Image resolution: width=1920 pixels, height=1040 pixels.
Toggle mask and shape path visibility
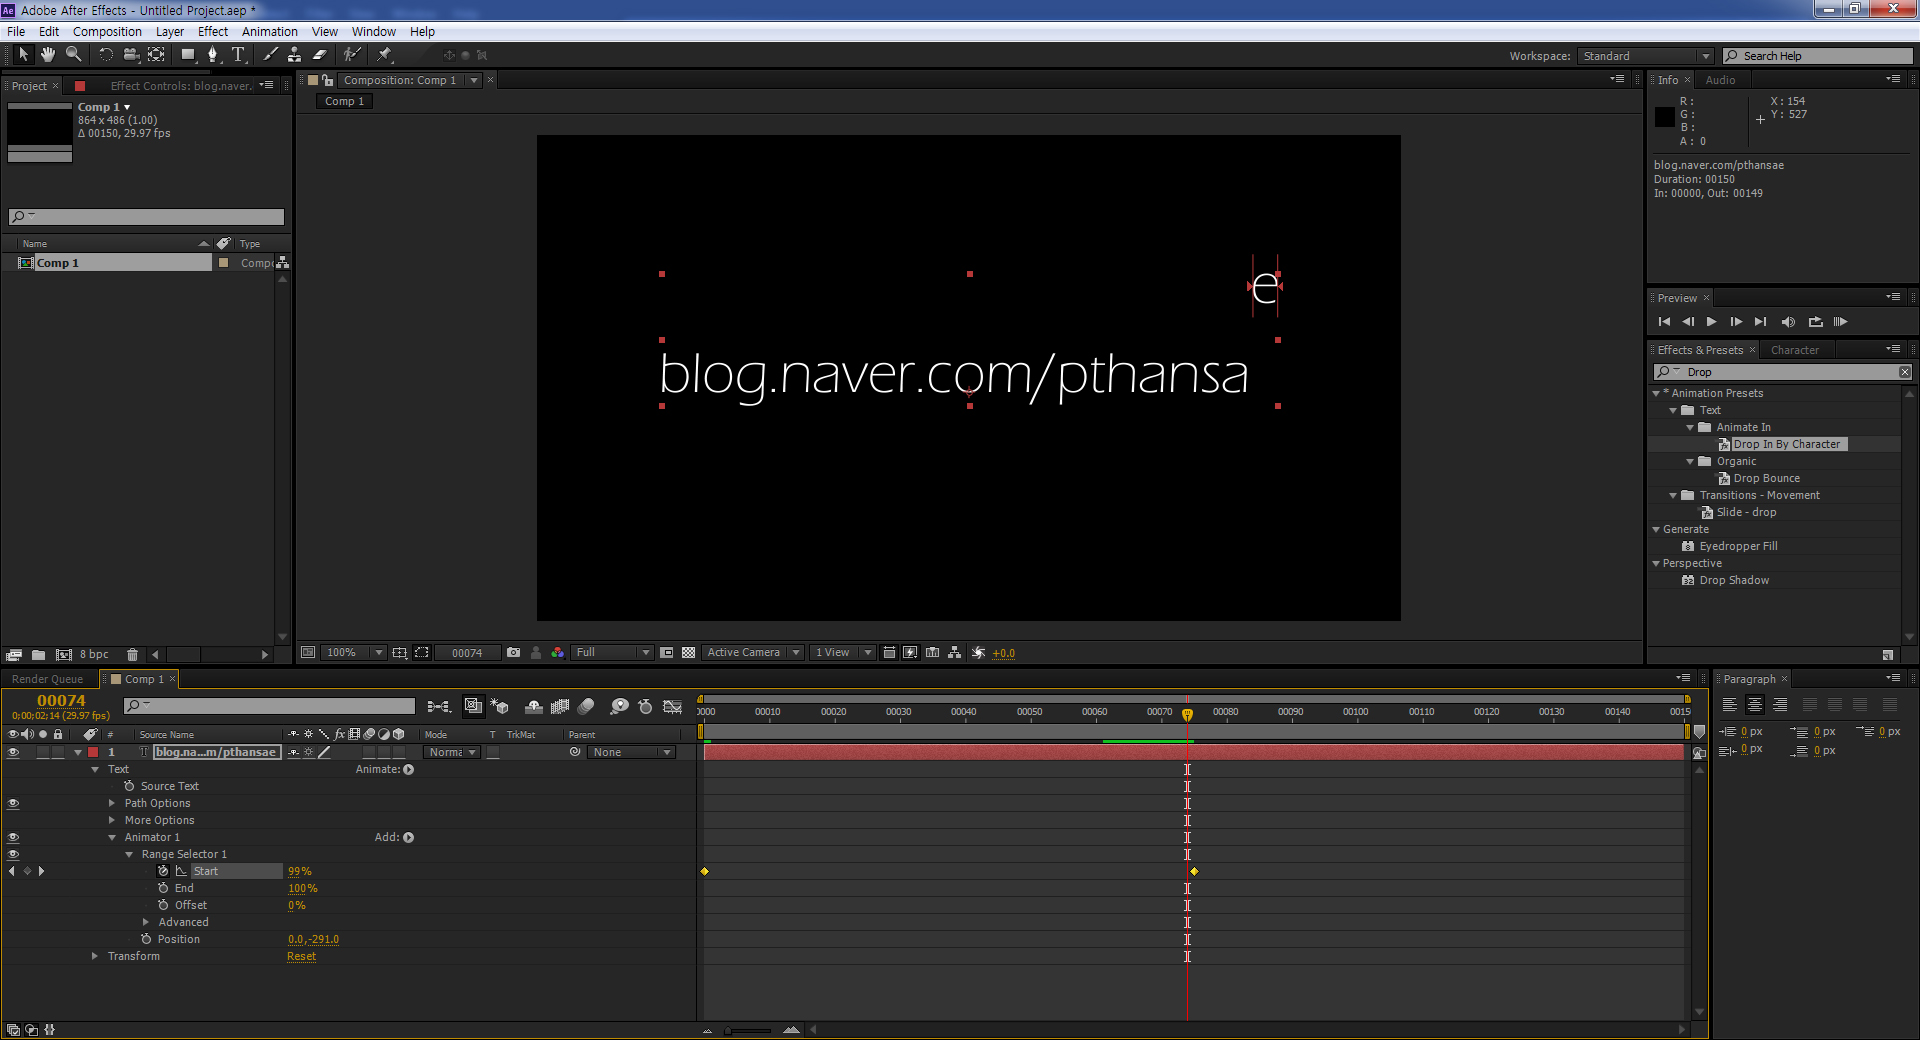click(x=422, y=653)
